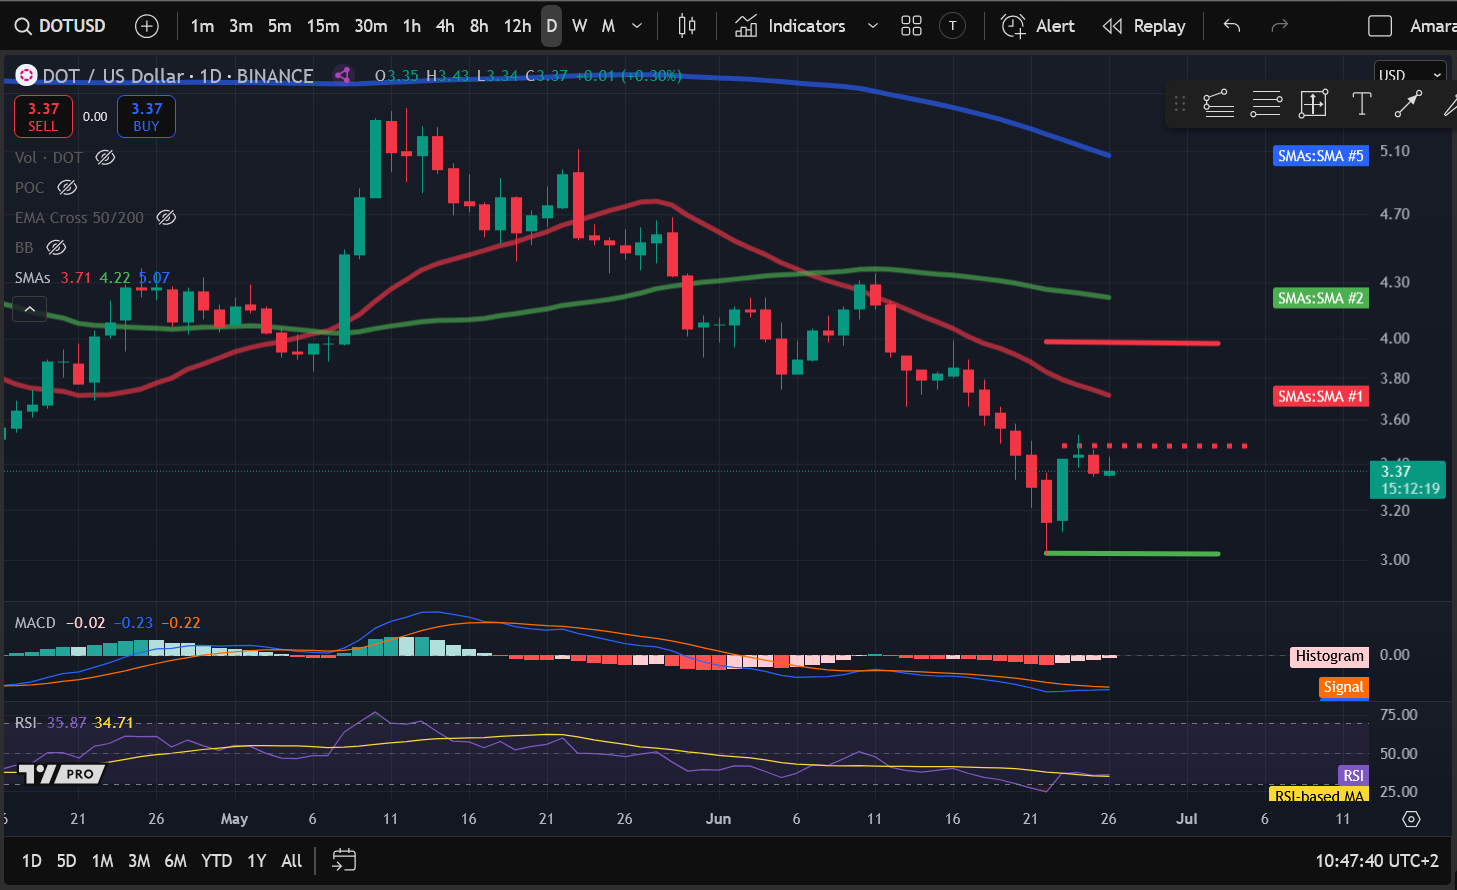This screenshot has height=890, width=1457.
Task: Click SMAs:SMA #2 green price label
Action: pyautogui.click(x=1320, y=298)
